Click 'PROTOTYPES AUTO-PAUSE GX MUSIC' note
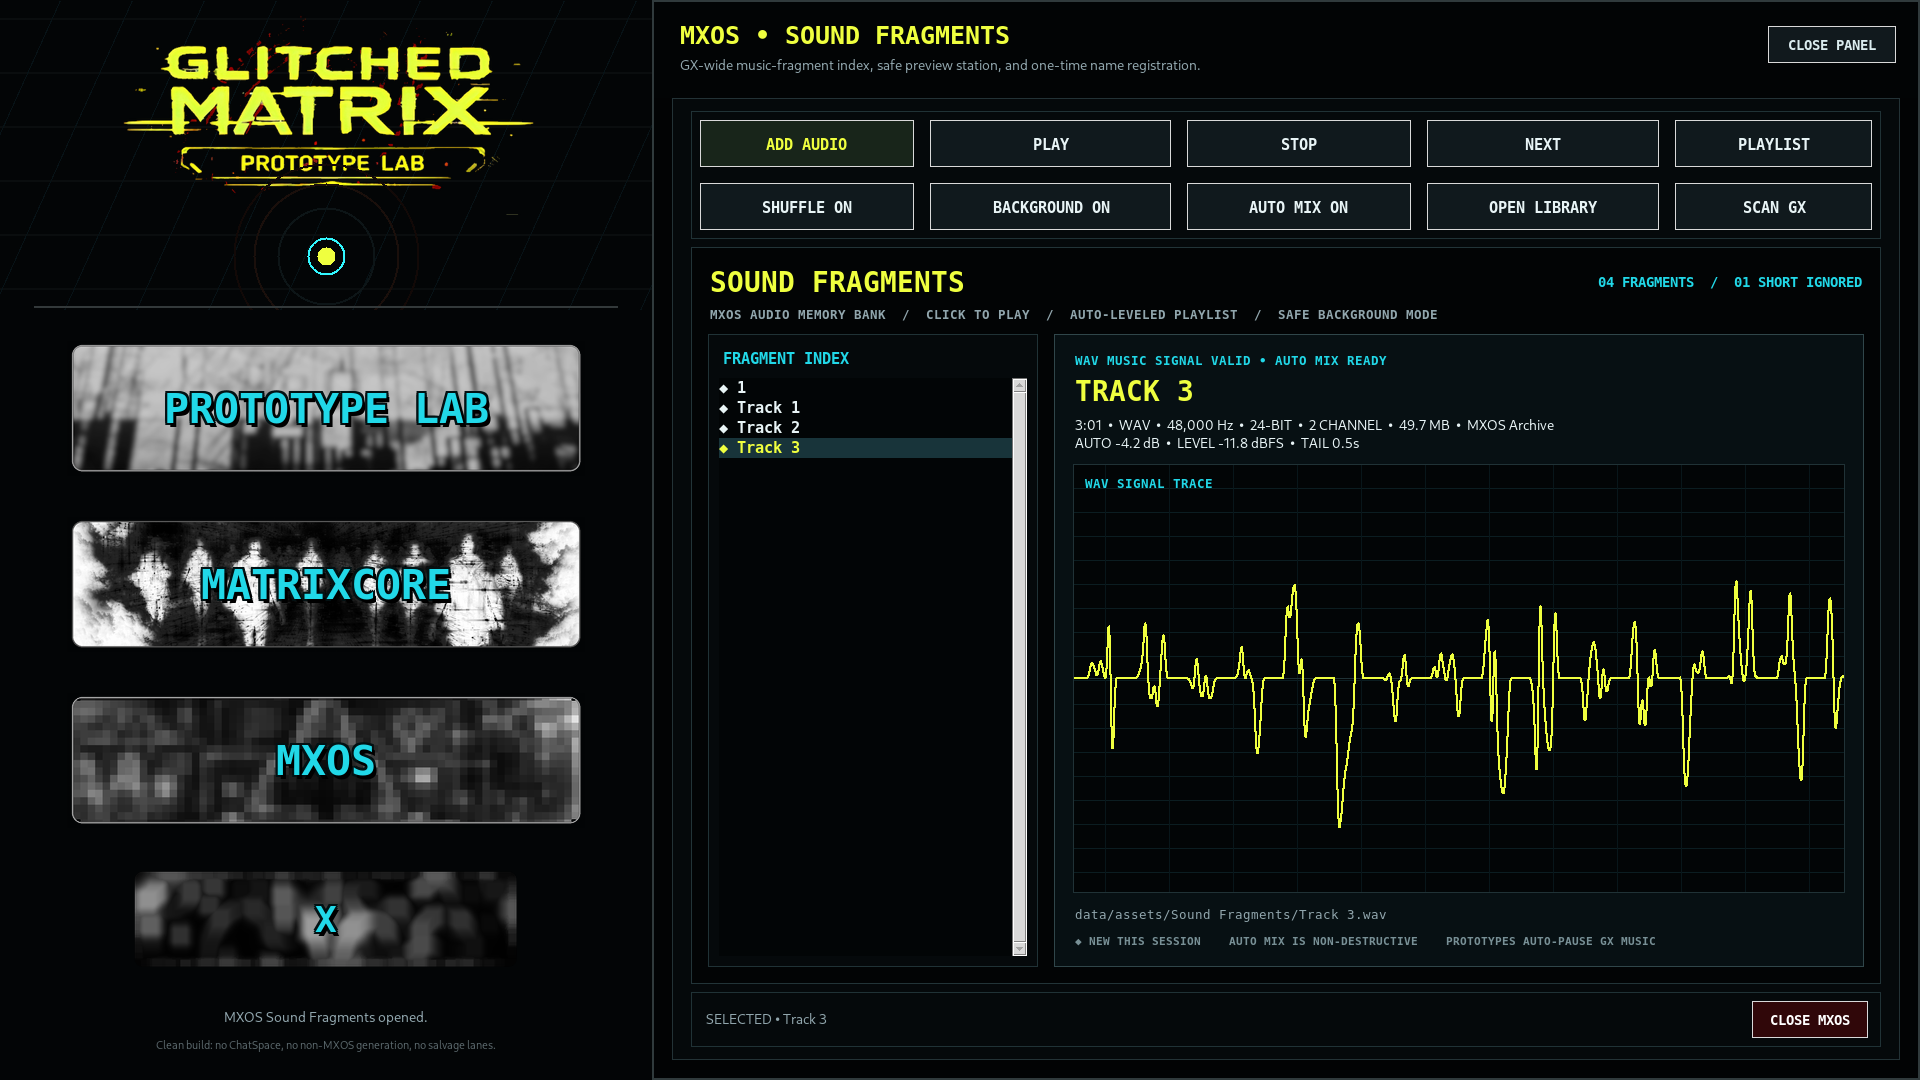The height and width of the screenshot is (1080, 1920). coord(1550,942)
